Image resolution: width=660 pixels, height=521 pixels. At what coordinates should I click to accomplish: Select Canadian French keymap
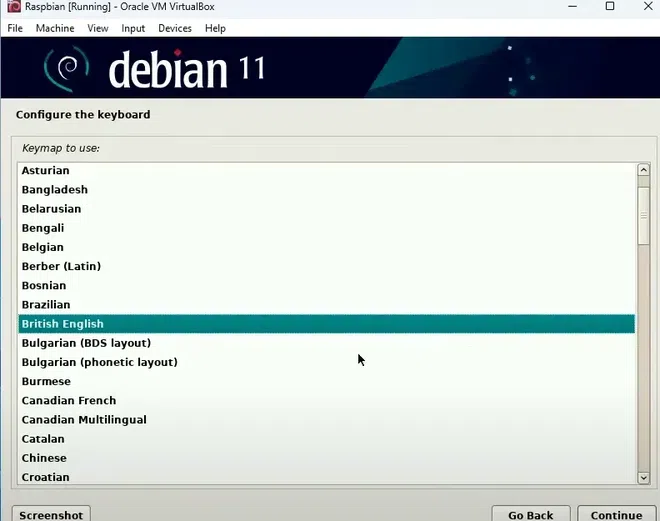pyautogui.click(x=327, y=401)
